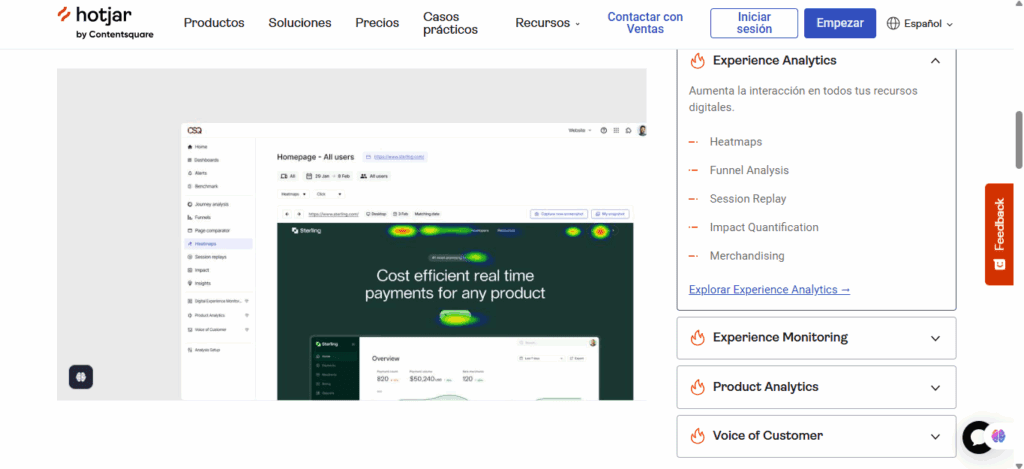Click the flame icon beside Experience Monitoring
This screenshot has width=1024, height=469.
click(697, 338)
